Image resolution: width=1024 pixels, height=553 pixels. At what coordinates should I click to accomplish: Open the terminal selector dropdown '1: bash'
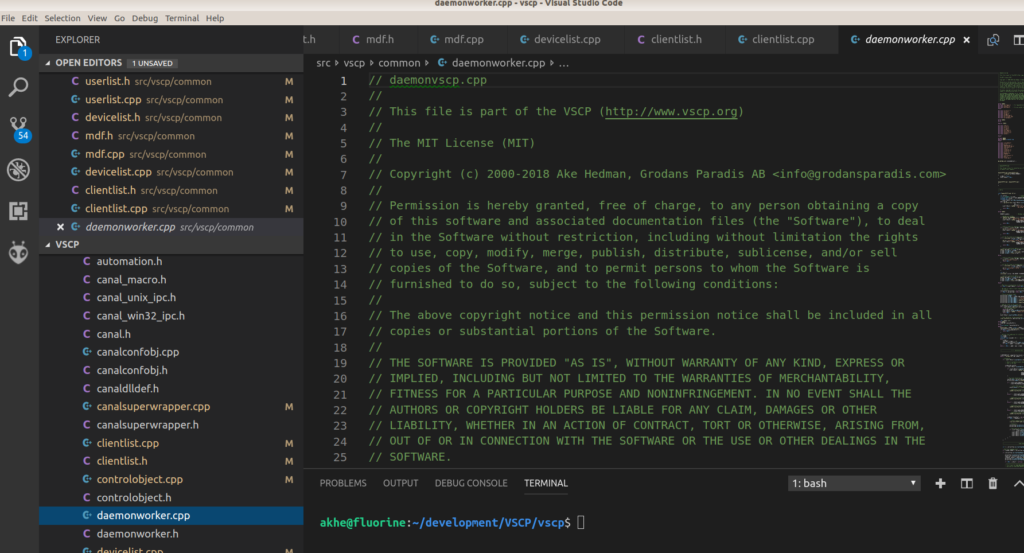click(854, 483)
